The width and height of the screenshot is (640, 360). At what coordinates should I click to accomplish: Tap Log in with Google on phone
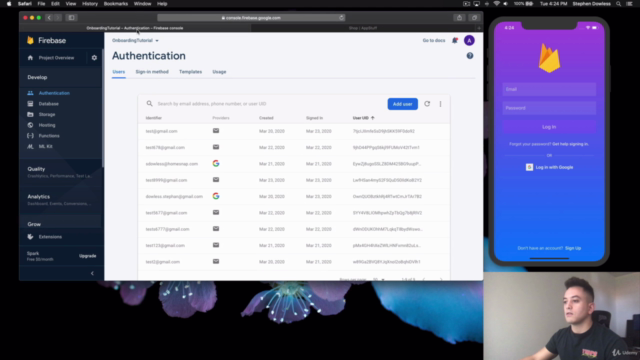(x=549, y=167)
